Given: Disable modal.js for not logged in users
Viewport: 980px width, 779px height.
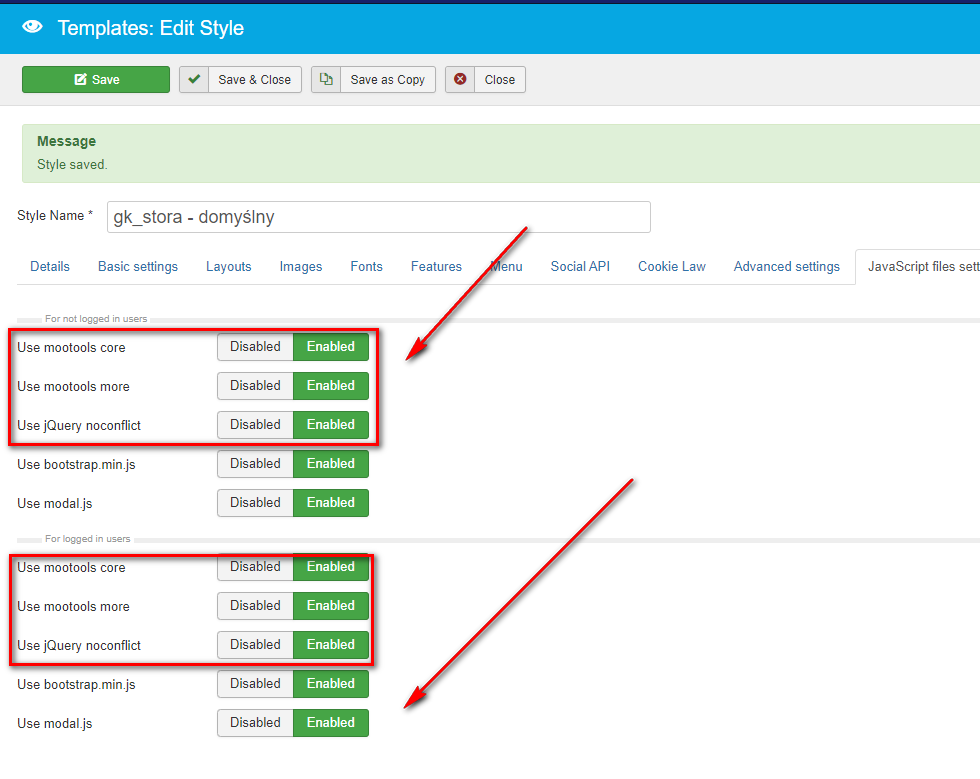Looking at the screenshot, I should pos(255,503).
